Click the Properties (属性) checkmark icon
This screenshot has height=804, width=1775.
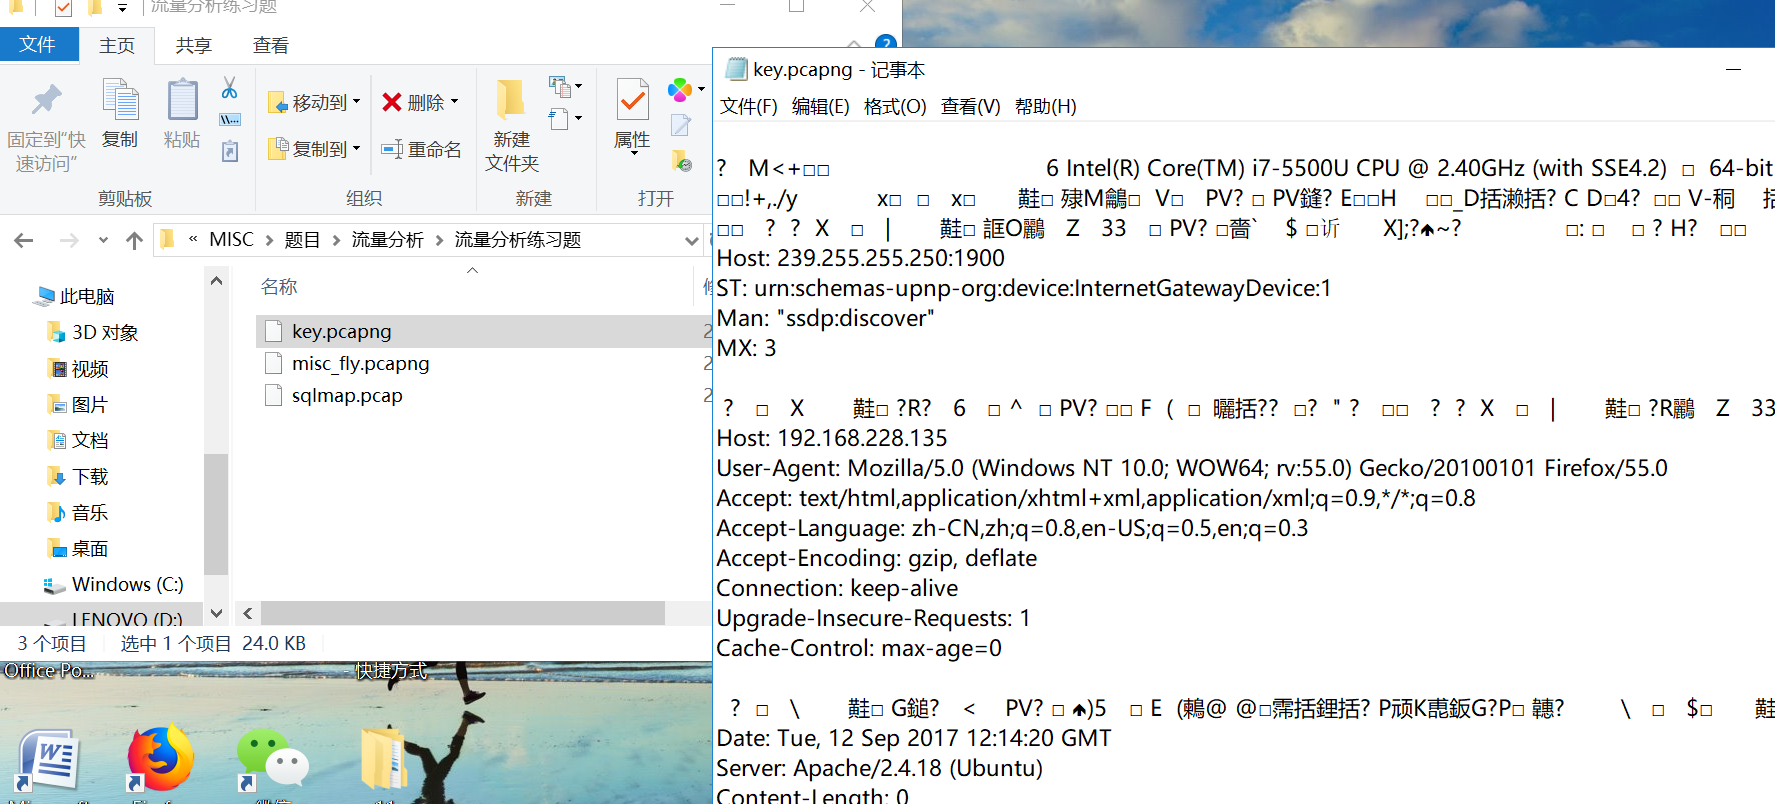click(632, 100)
